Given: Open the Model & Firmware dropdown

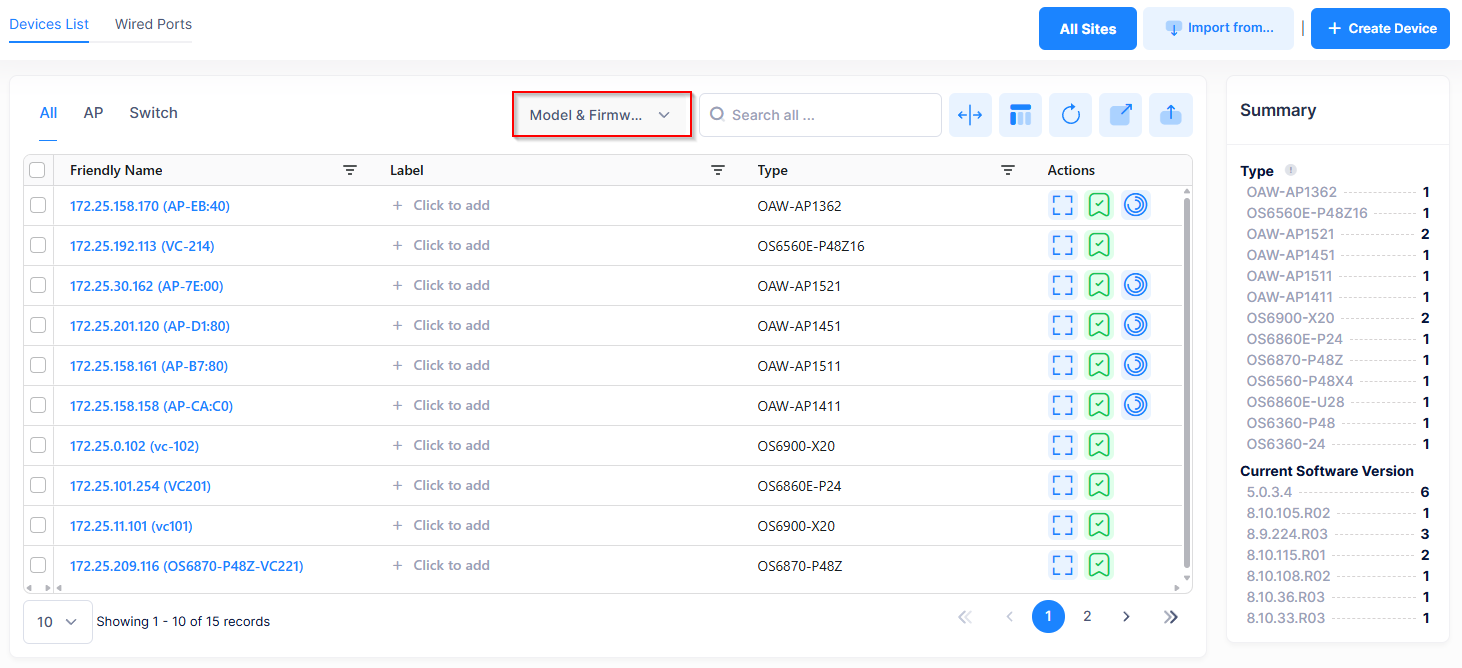Looking at the screenshot, I should click(601, 115).
